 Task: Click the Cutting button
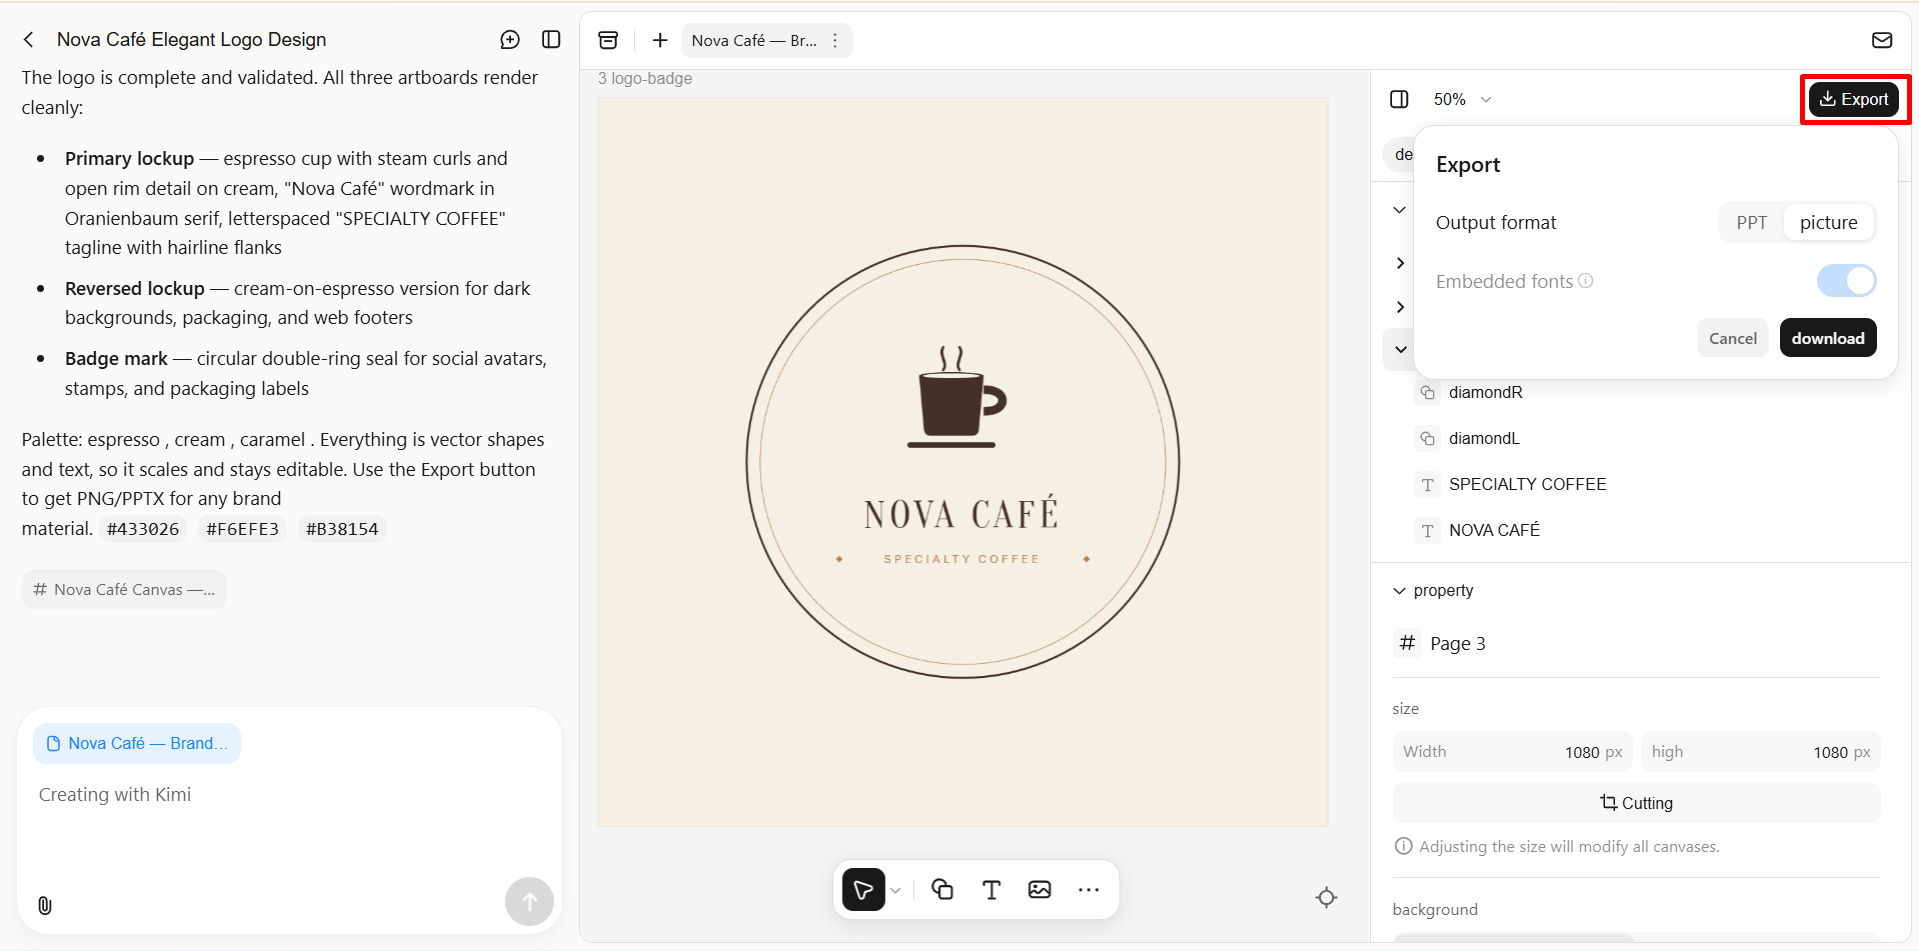click(1636, 803)
